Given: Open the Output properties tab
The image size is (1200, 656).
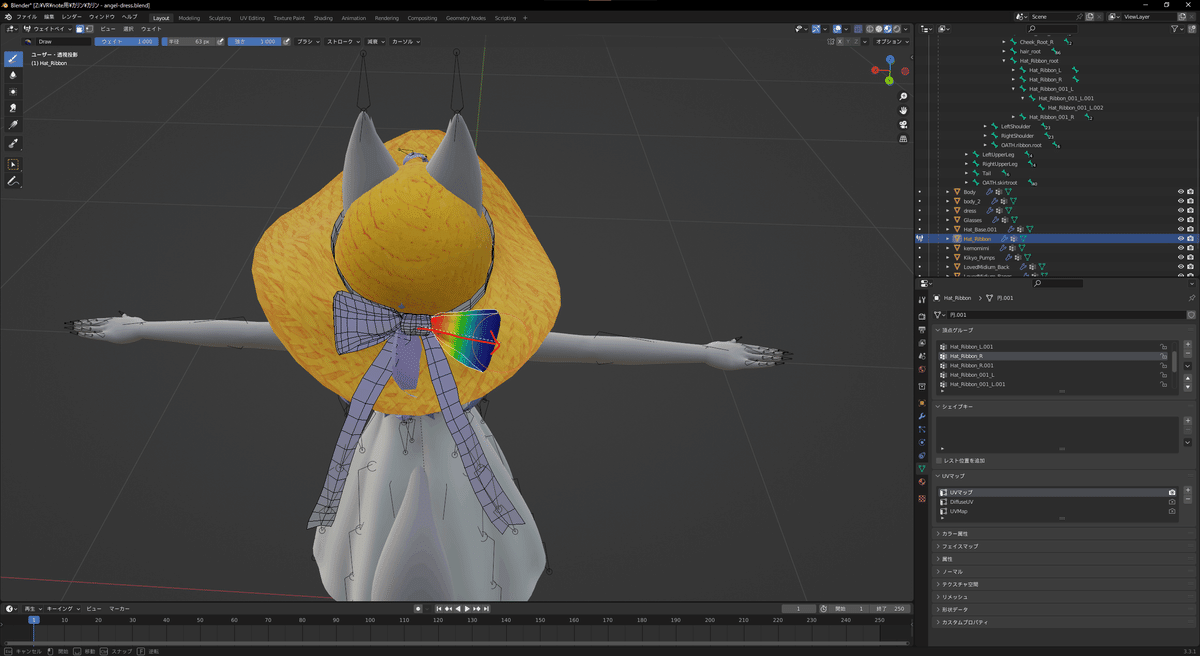Looking at the screenshot, I should click(922, 329).
